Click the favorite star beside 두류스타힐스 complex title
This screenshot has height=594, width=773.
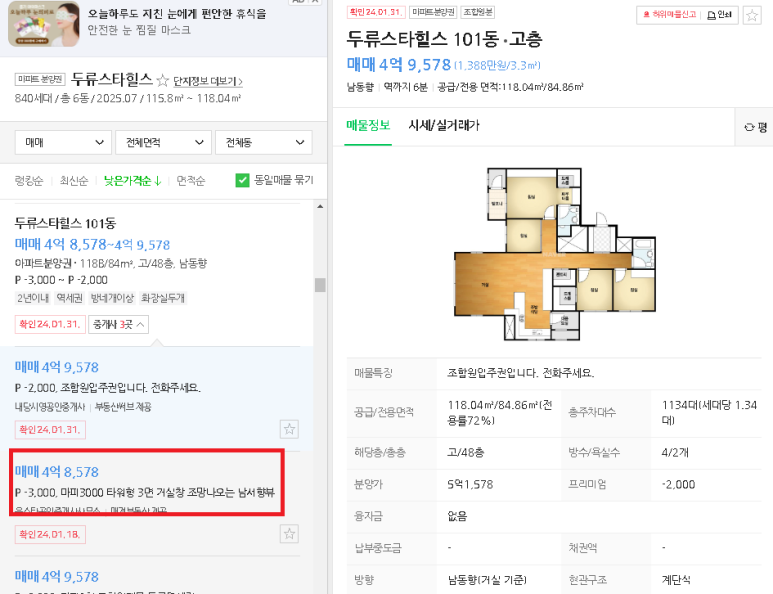[x=162, y=80]
